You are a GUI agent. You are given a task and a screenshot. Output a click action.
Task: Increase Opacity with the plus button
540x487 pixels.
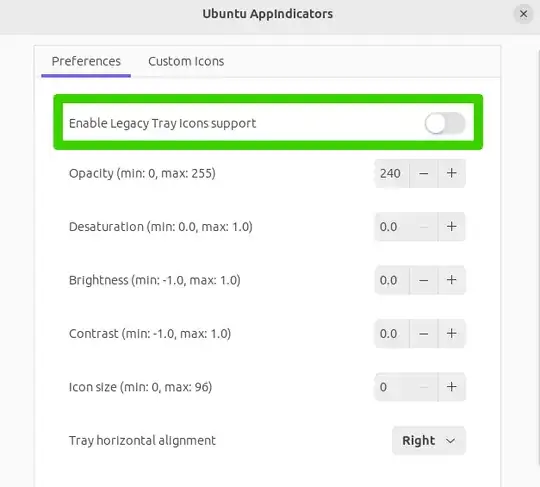pyautogui.click(x=451, y=173)
